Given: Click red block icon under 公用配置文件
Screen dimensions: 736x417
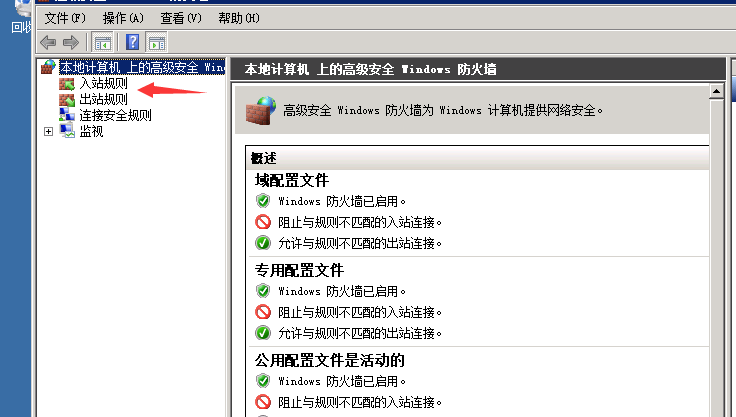Looking at the screenshot, I should (263, 402).
